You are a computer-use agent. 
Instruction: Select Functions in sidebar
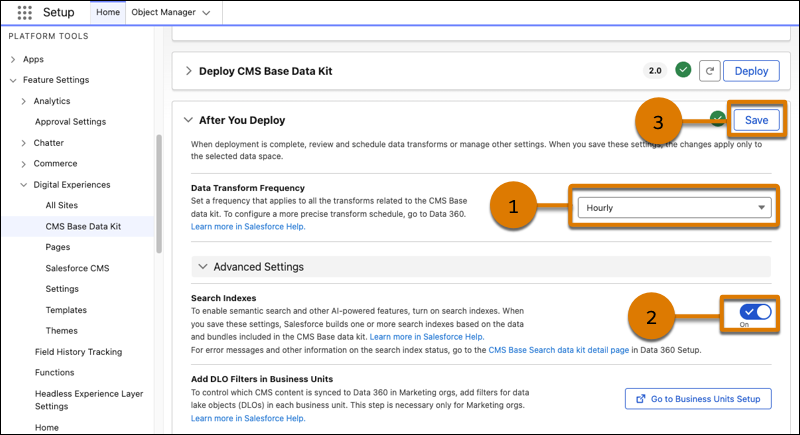point(54,373)
